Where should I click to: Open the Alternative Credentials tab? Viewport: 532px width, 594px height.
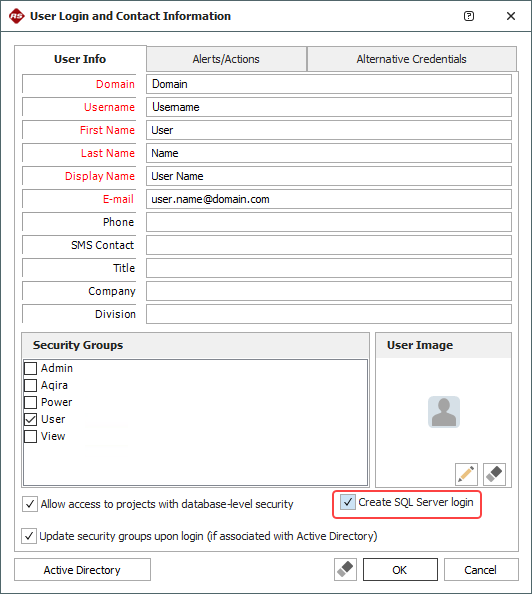tap(412, 59)
